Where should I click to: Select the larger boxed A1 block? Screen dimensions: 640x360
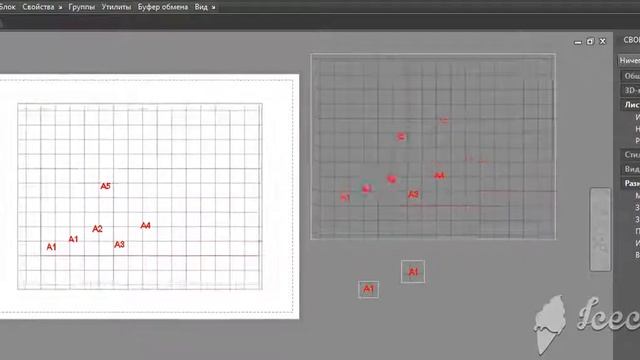click(x=413, y=272)
